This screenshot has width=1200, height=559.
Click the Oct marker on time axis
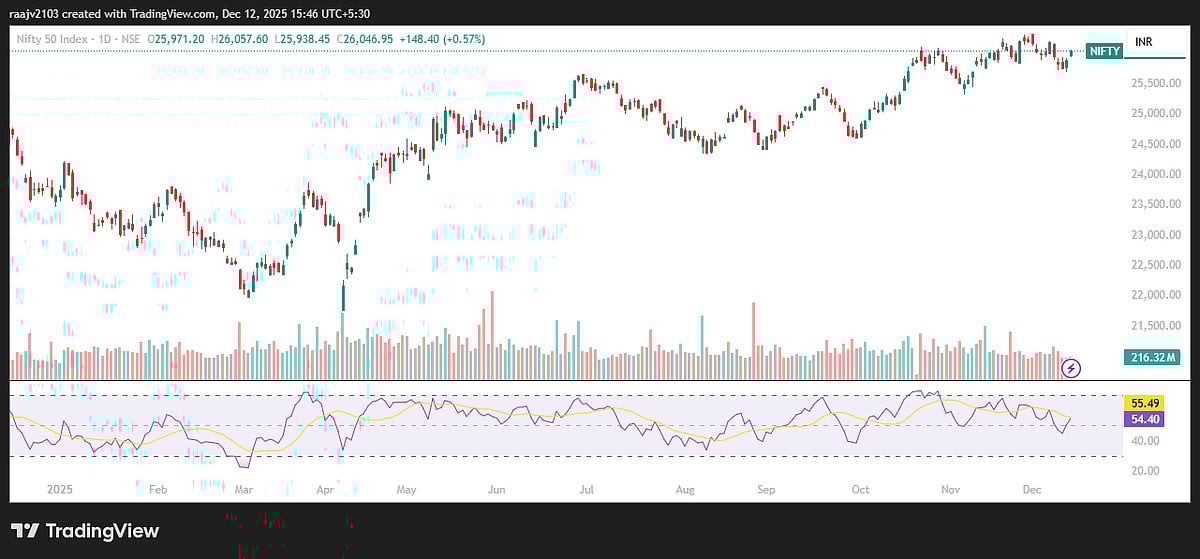(860, 491)
